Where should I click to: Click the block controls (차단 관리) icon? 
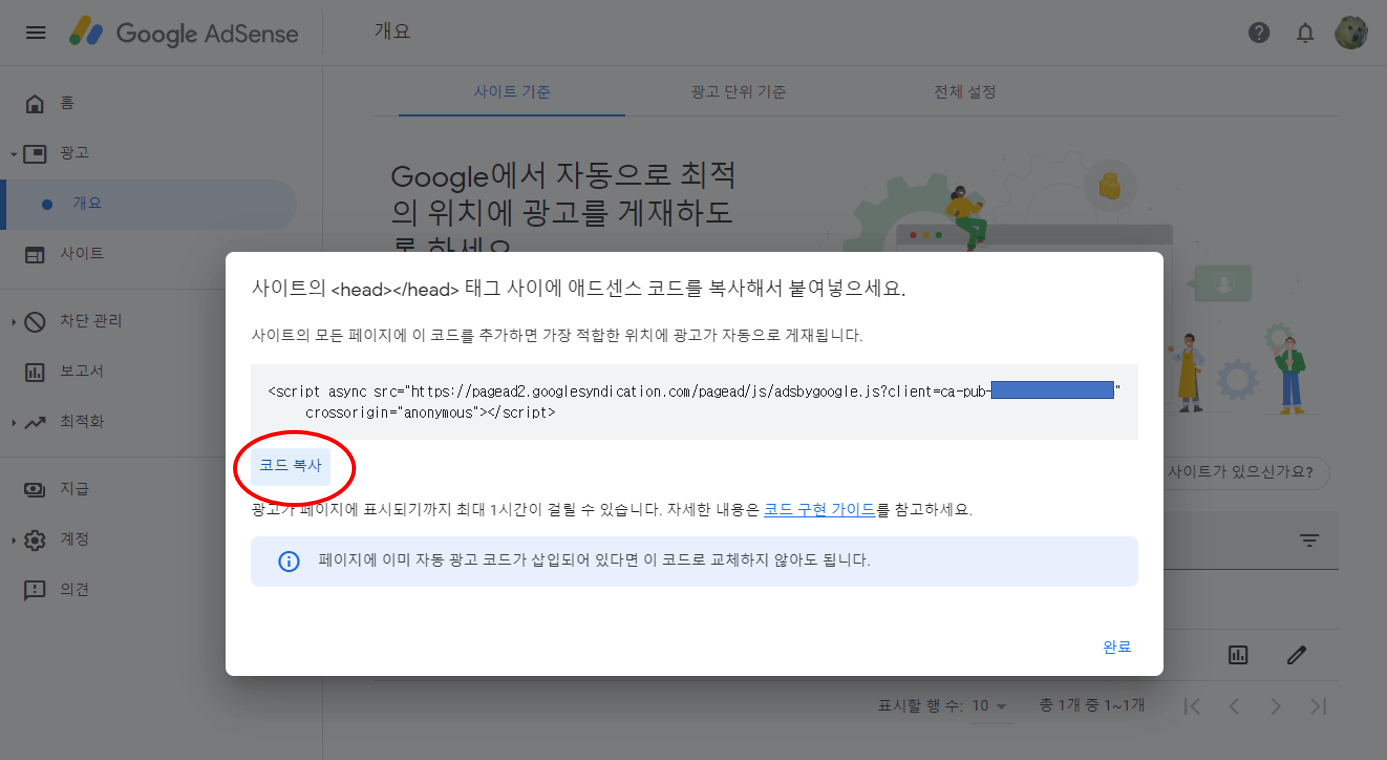35,321
